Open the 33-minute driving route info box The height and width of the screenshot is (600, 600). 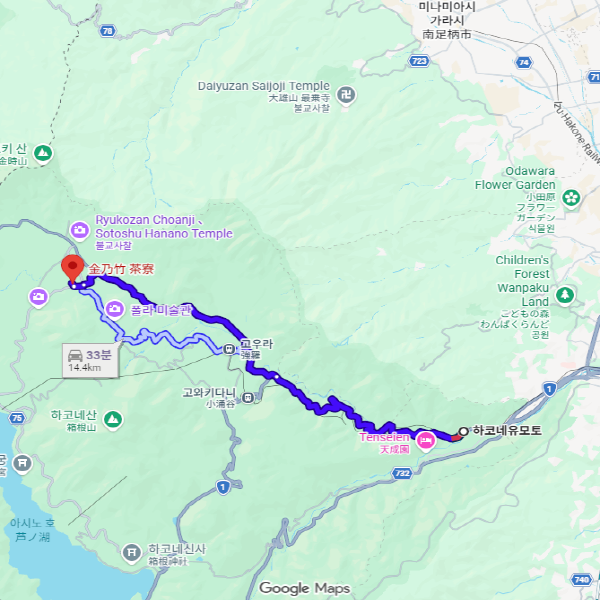91,360
